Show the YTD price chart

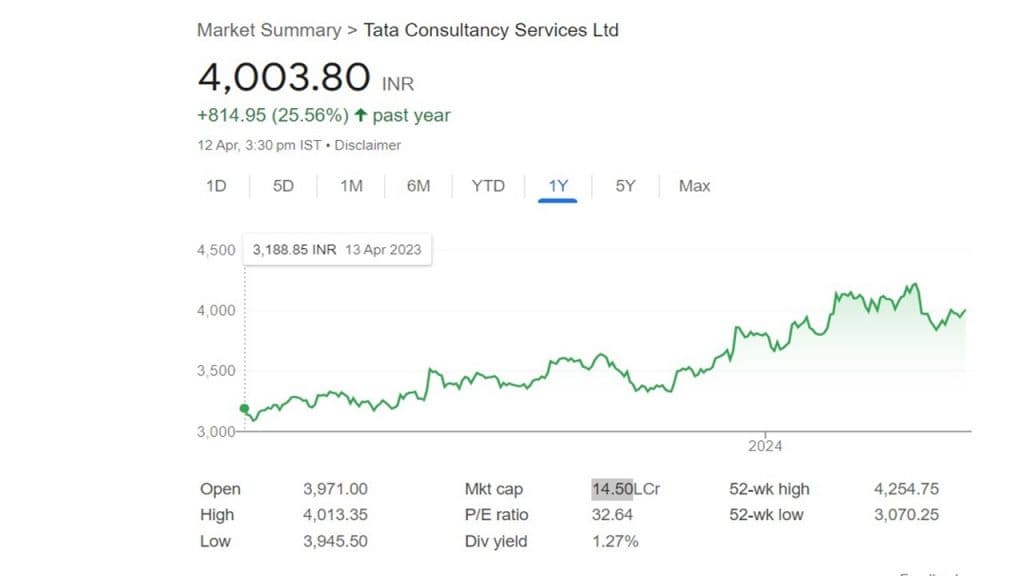click(488, 186)
